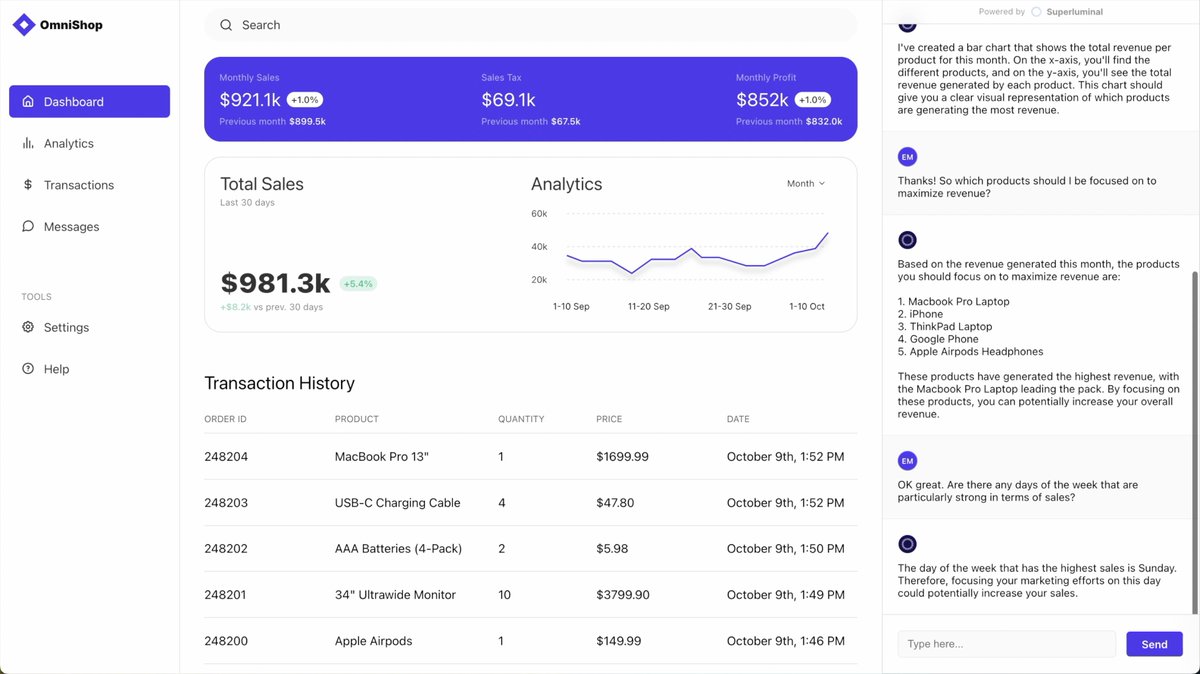Click the +5.4% Total Sales badge

coord(358,284)
